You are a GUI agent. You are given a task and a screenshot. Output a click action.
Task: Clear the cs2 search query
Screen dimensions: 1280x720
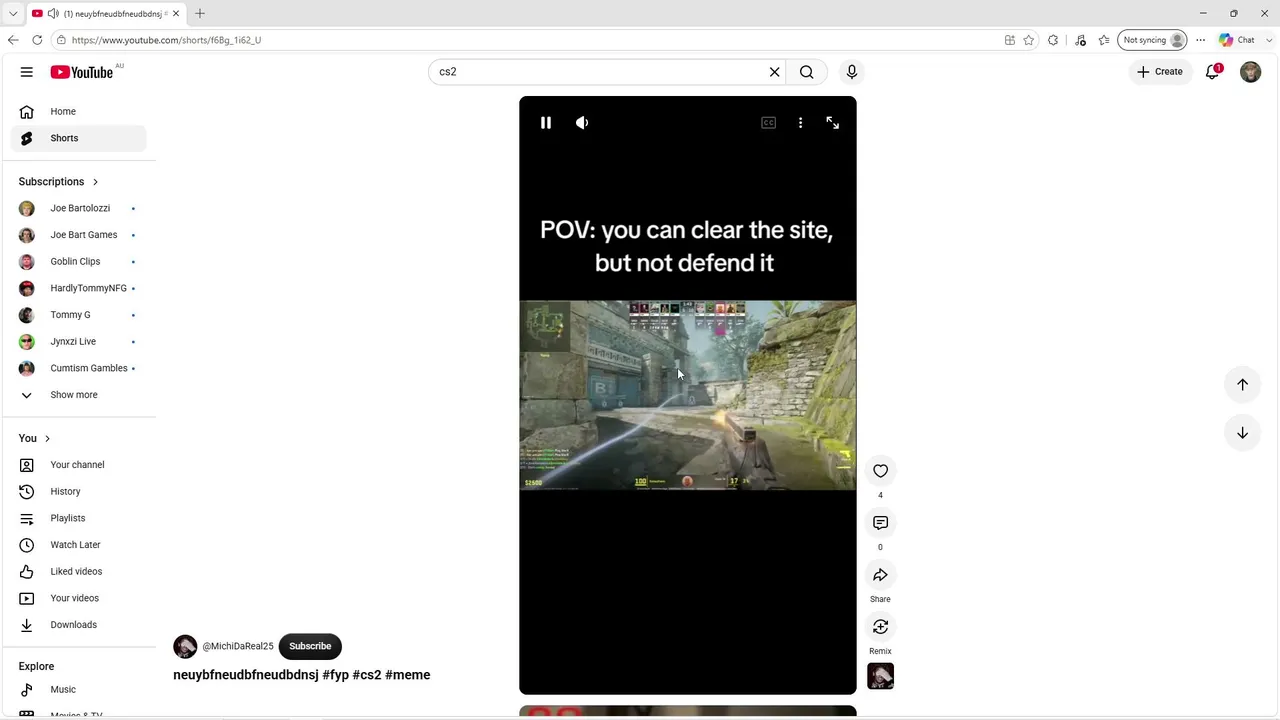(774, 72)
